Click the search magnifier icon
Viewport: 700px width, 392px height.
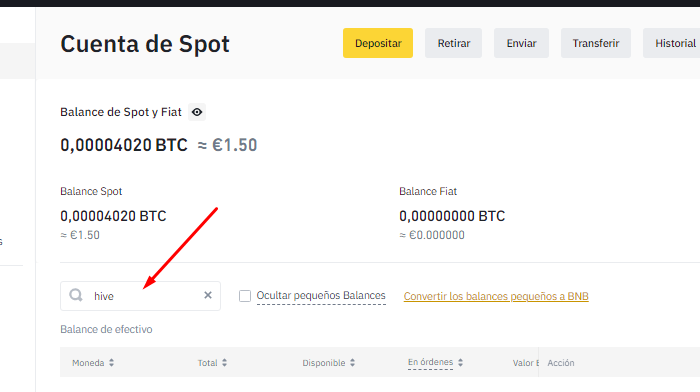tap(76, 295)
